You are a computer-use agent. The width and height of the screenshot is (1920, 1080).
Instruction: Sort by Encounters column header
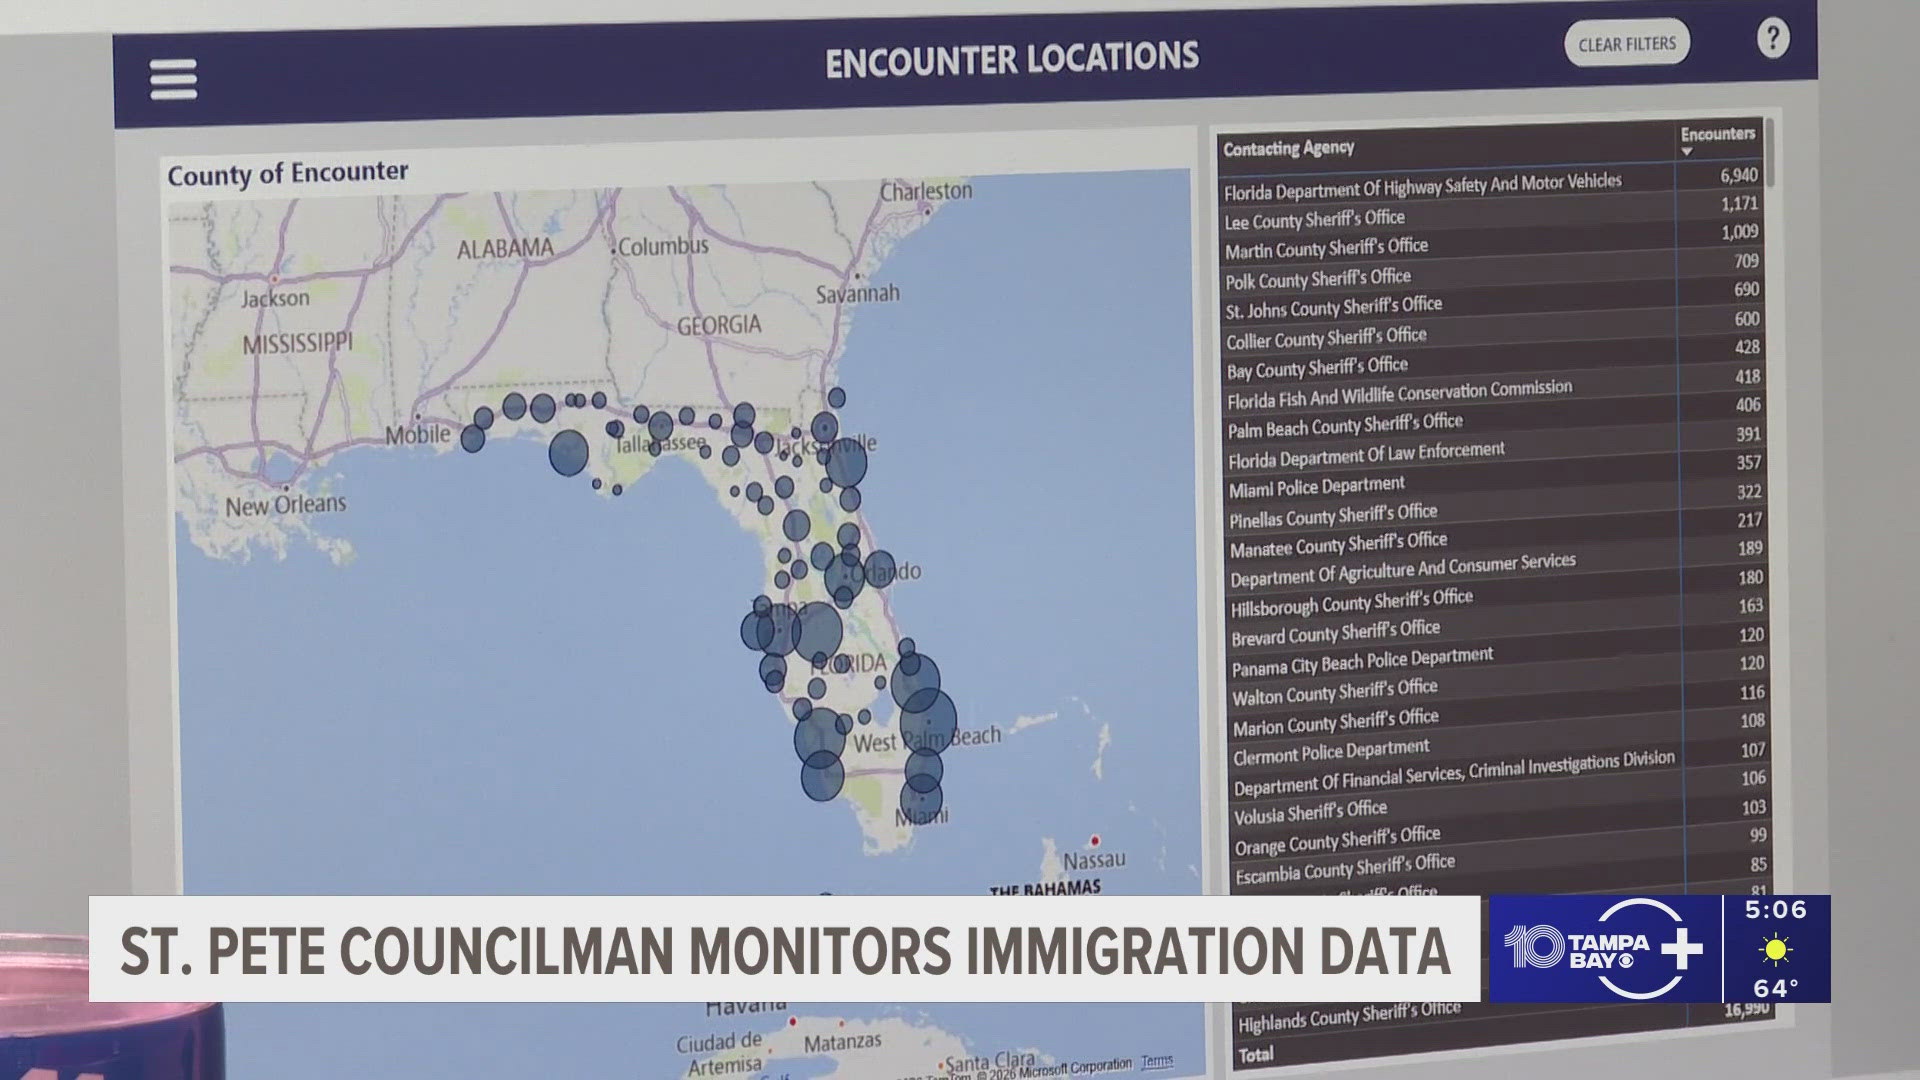click(x=1717, y=133)
